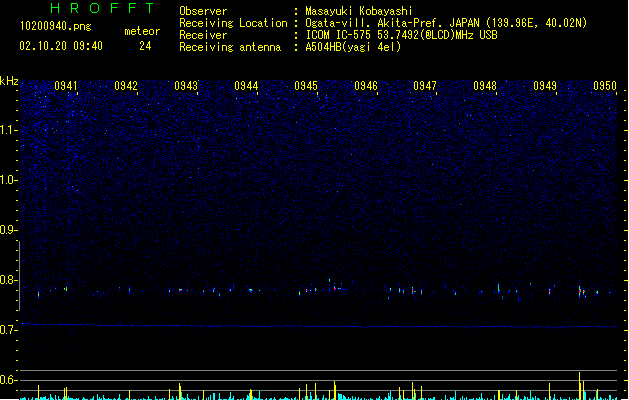Viewport: 629px width, 400px height.
Task: Select the ICOM IC-575 53.7492 MHz USB text
Action: [402, 35]
